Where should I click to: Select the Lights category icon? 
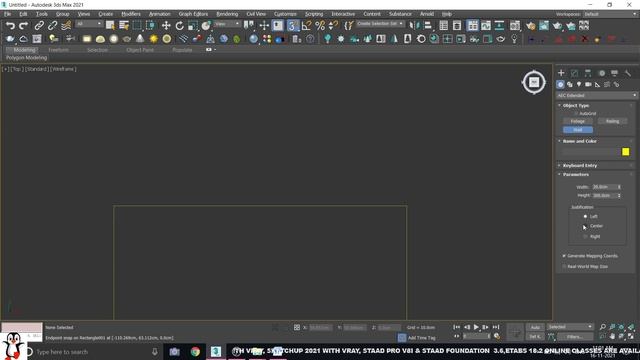pos(579,84)
